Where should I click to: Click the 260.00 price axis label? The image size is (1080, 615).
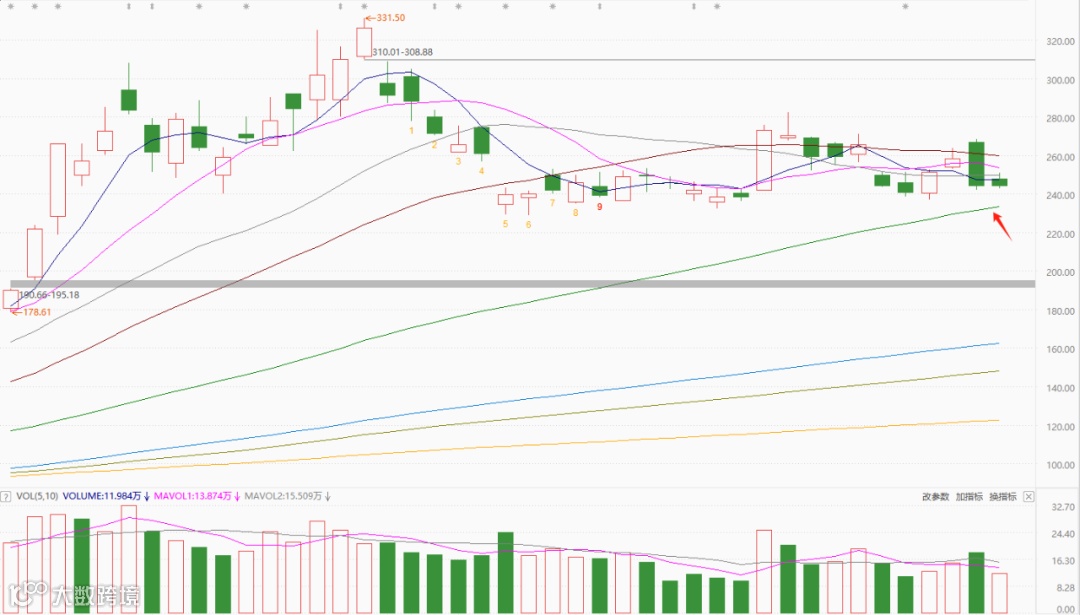point(1061,157)
